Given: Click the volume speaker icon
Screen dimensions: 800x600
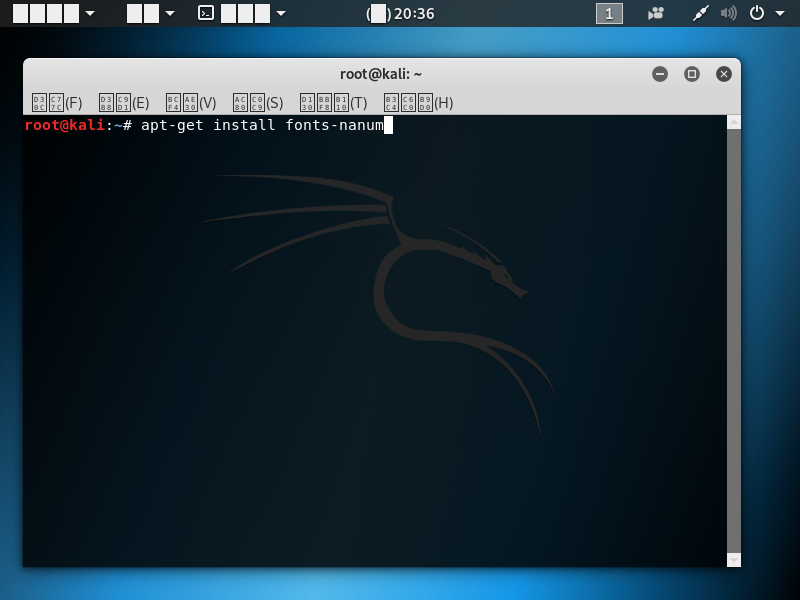Looking at the screenshot, I should (x=729, y=13).
